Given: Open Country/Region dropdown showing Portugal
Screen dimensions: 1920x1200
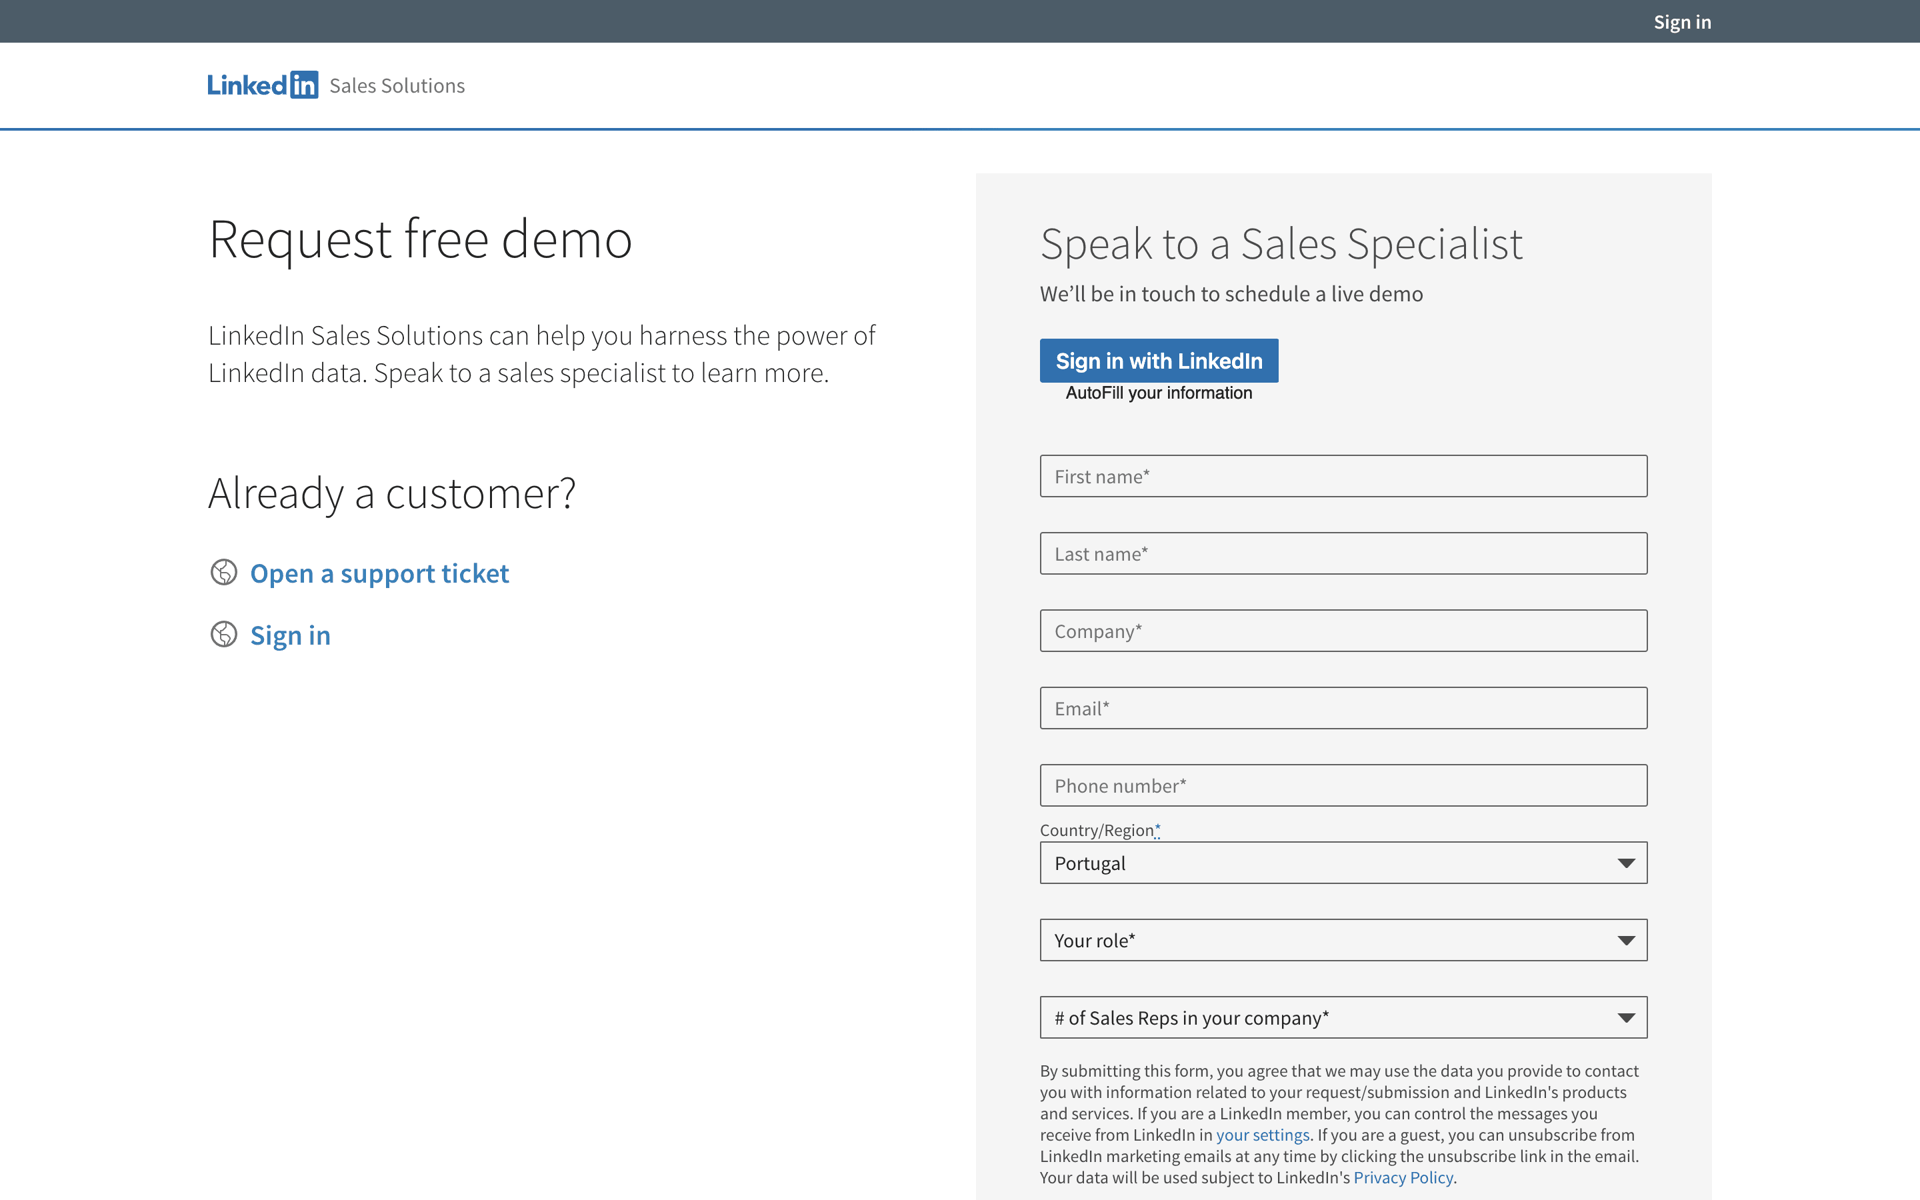Looking at the screenshot, I should (1343, 863).
